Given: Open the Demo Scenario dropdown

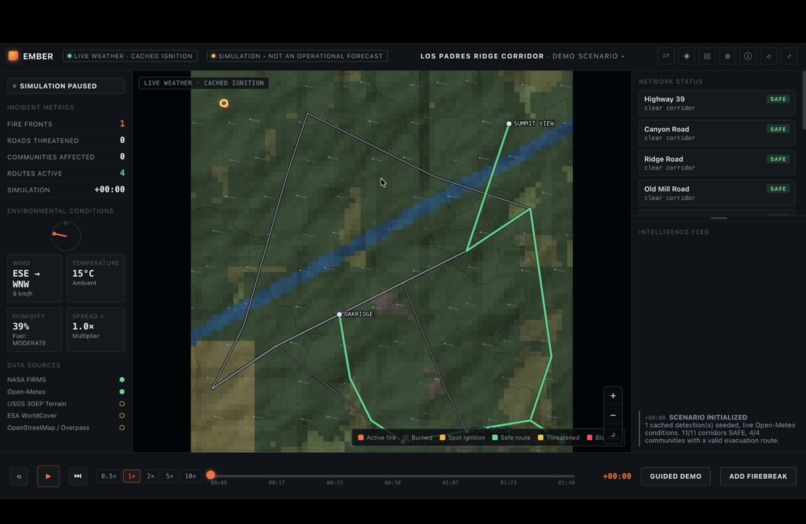Looking at the screenshot, I should click(x=588, y=56).
